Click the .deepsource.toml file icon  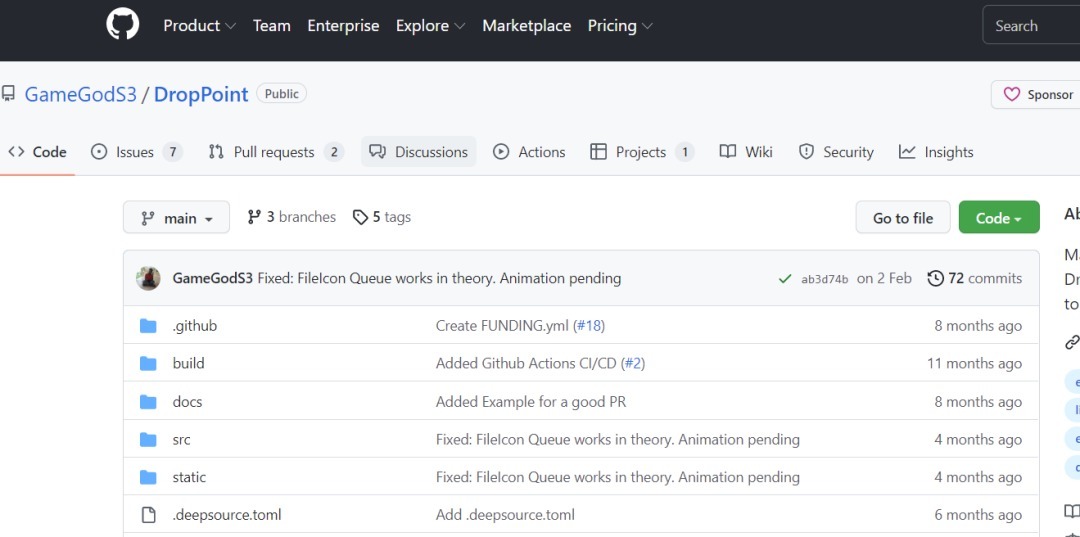point(148,515)
